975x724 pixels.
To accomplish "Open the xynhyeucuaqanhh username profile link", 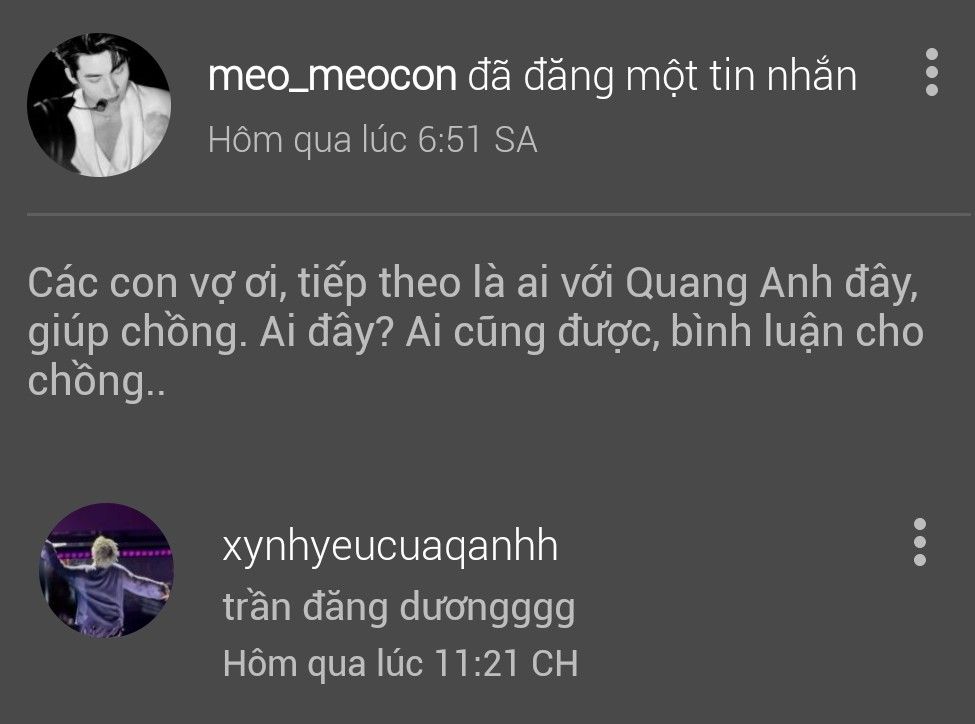I will click(390, 545).
